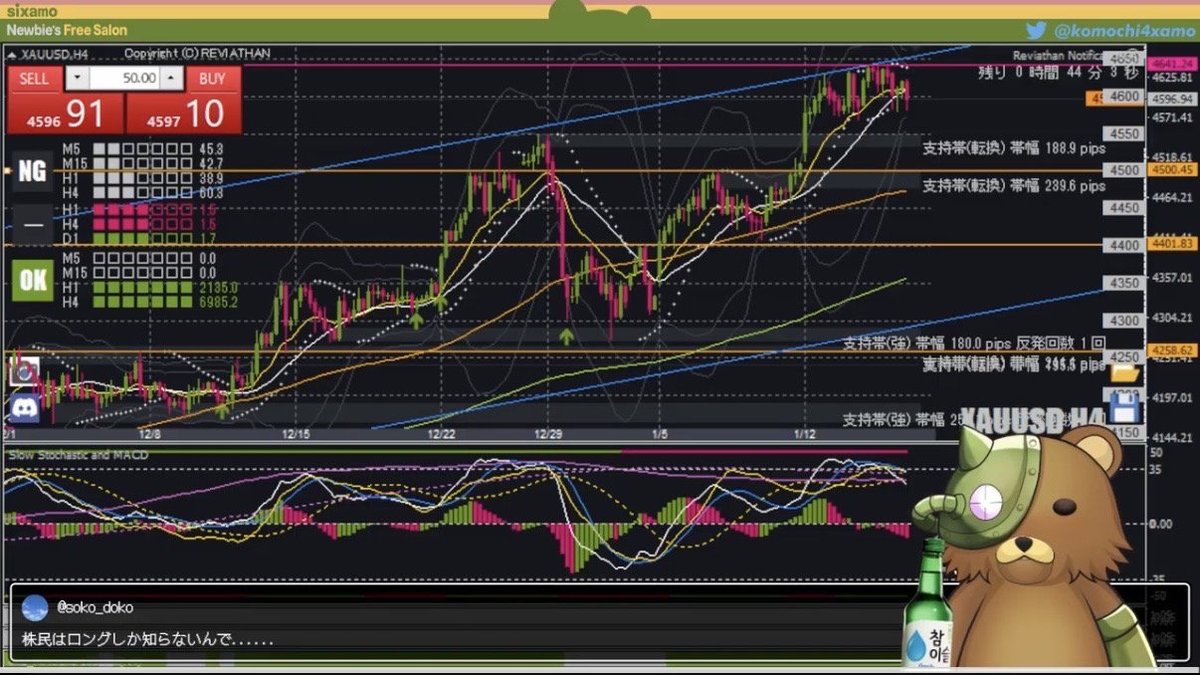Image resolution: width=1200 pixels, height=675 pixels.
Task: Click the remaining time countdown 44 分
Action: 1057,72
